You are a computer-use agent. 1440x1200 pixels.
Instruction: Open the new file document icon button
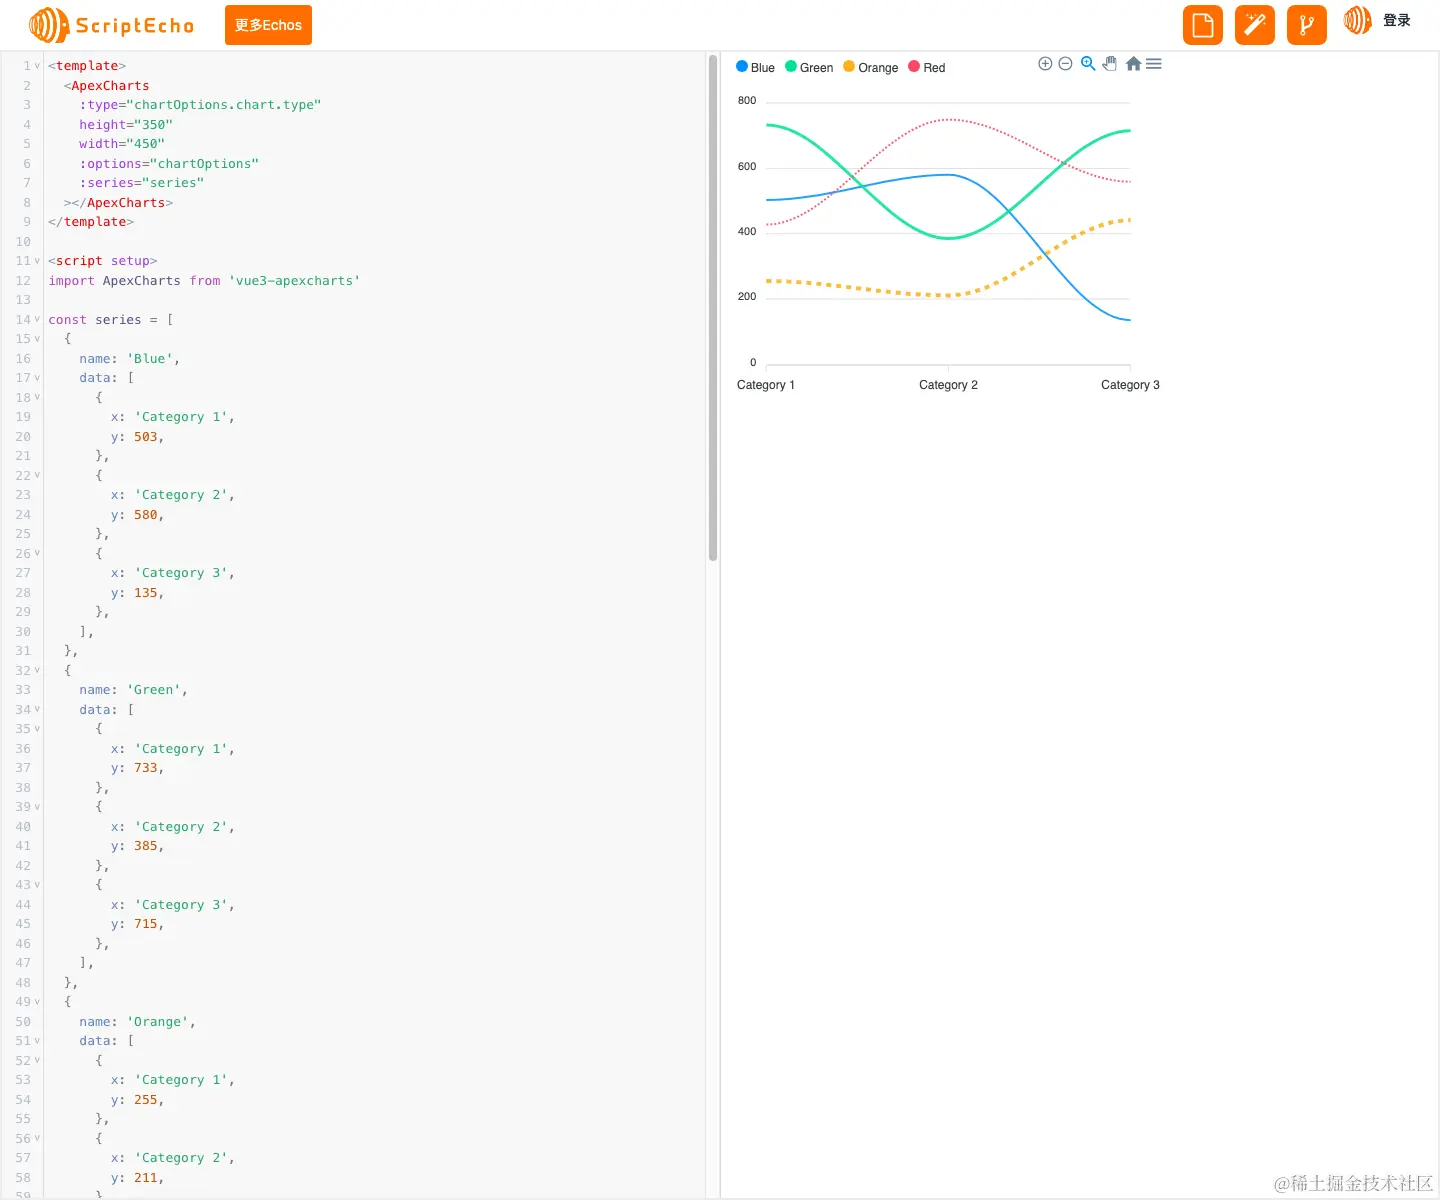[x=1203, y=25]
